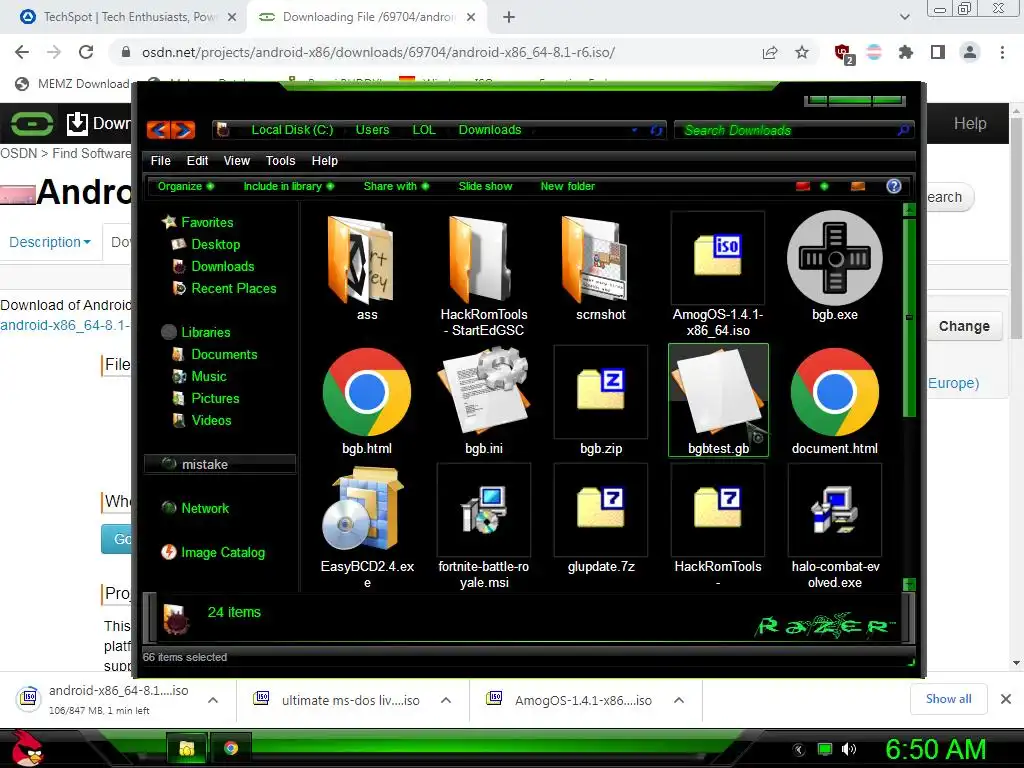Select fortnite-battle-royale.msi installer
The height and width of the screenshot is (768, 1024).
click(x=483, y=509)
